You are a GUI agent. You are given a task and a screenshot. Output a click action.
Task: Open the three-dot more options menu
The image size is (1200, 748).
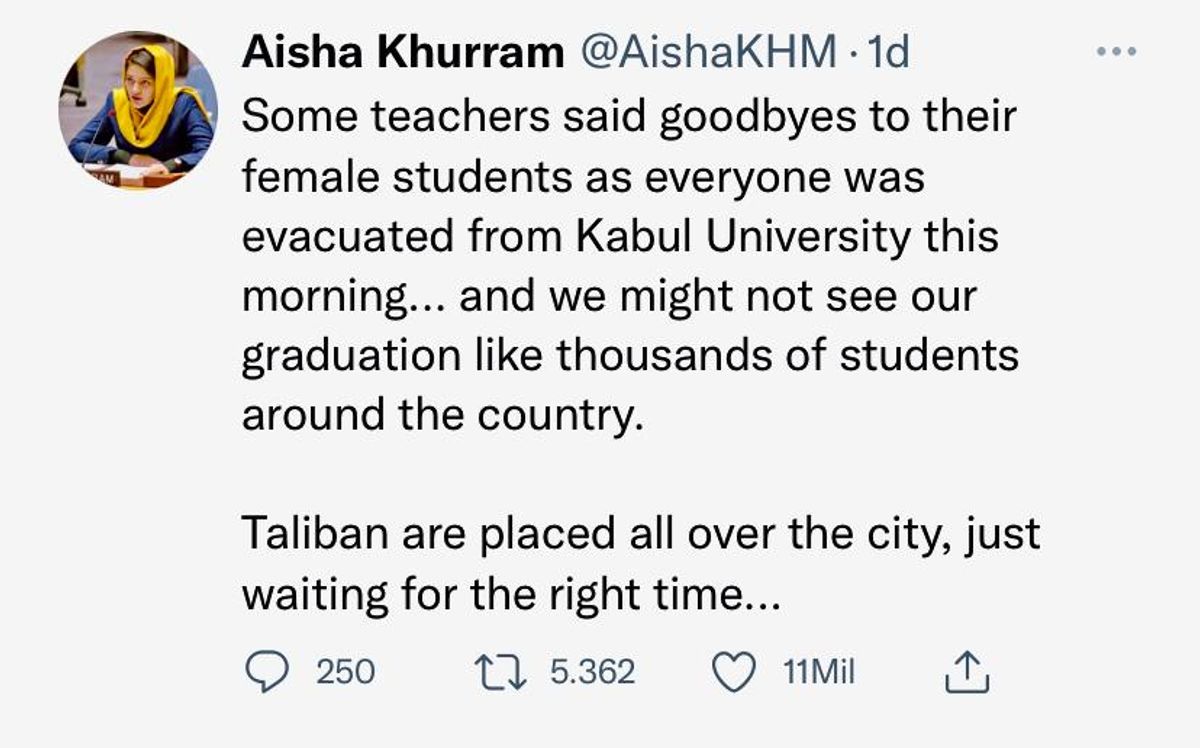coord(1117,52)
